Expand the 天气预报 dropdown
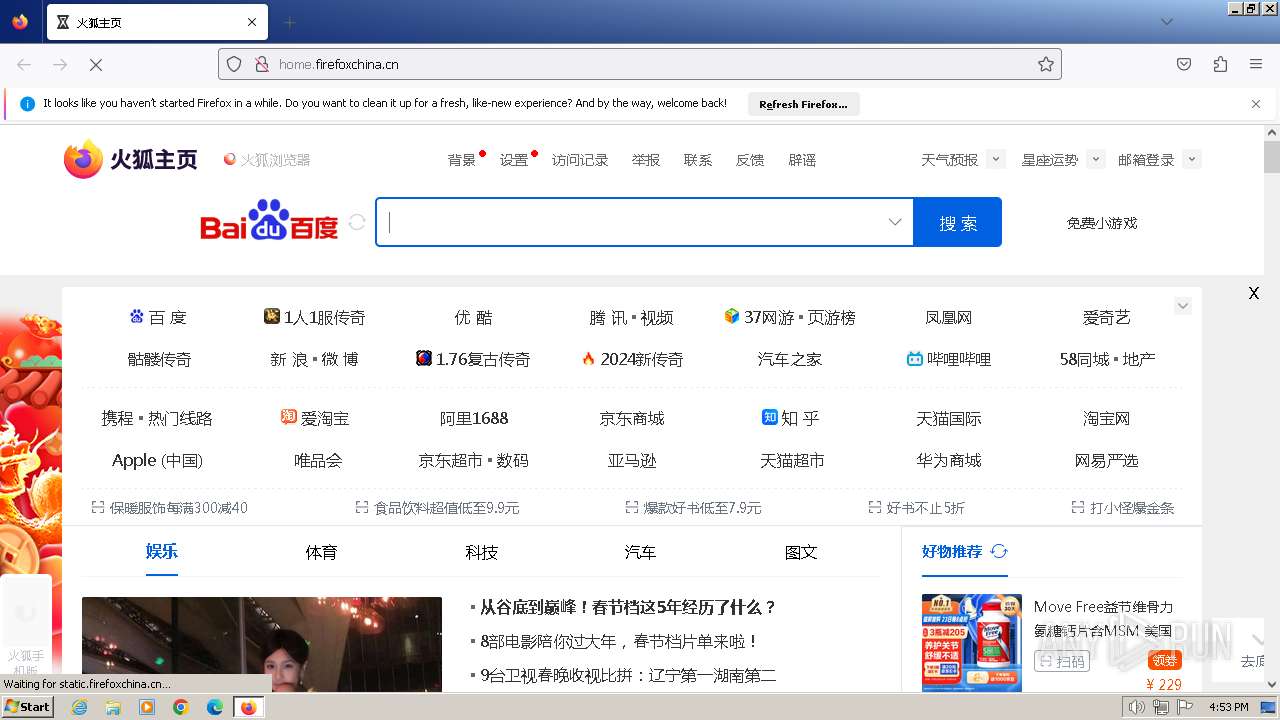Screen dimensions: 1280x720 [x=995, y=159]
